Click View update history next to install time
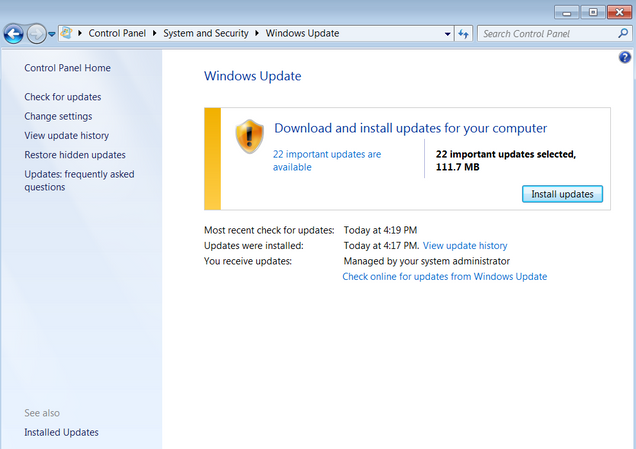Viewport: 636px width, 449px height. [465, 246]
